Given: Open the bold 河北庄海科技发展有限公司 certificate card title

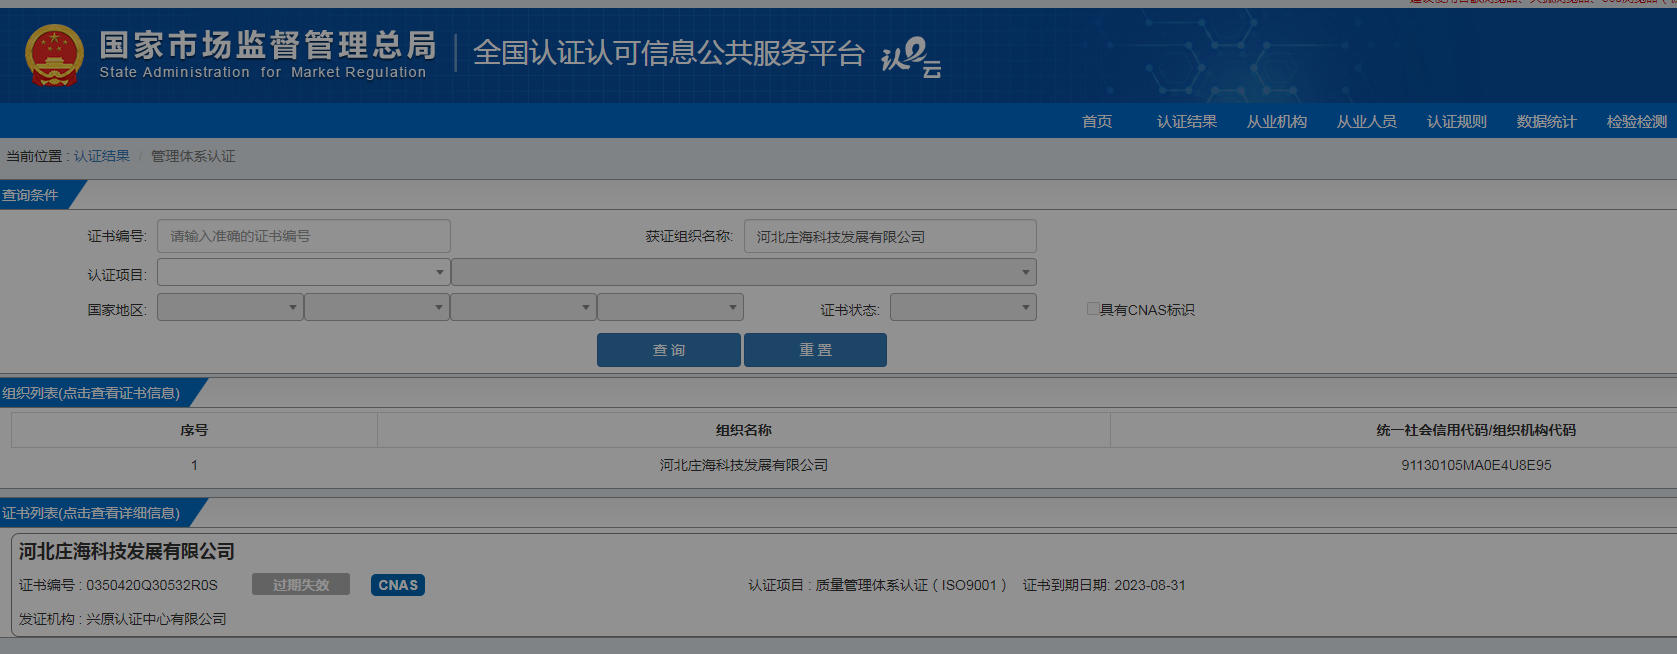Looking at the screenshot, I should 127,552.
